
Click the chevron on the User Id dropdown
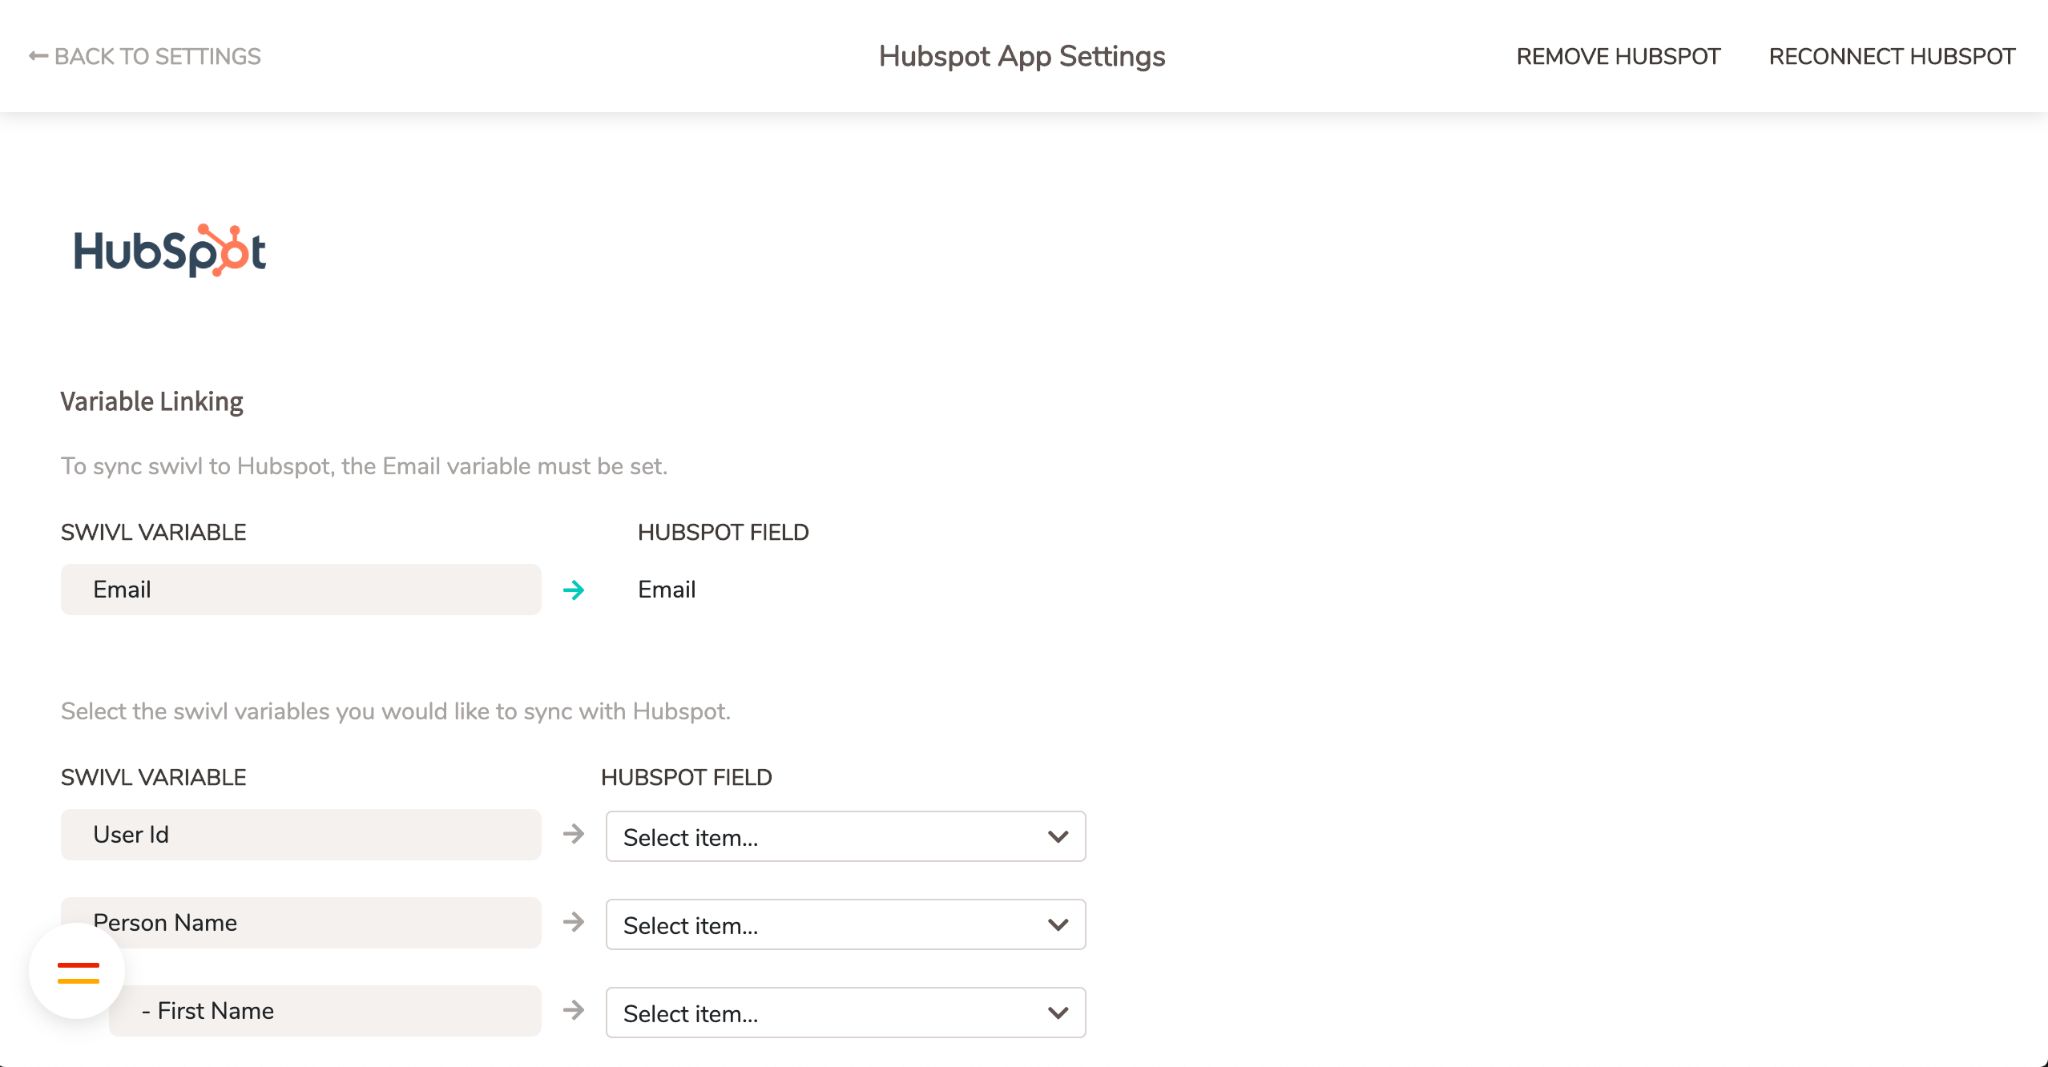[1057, 836]
